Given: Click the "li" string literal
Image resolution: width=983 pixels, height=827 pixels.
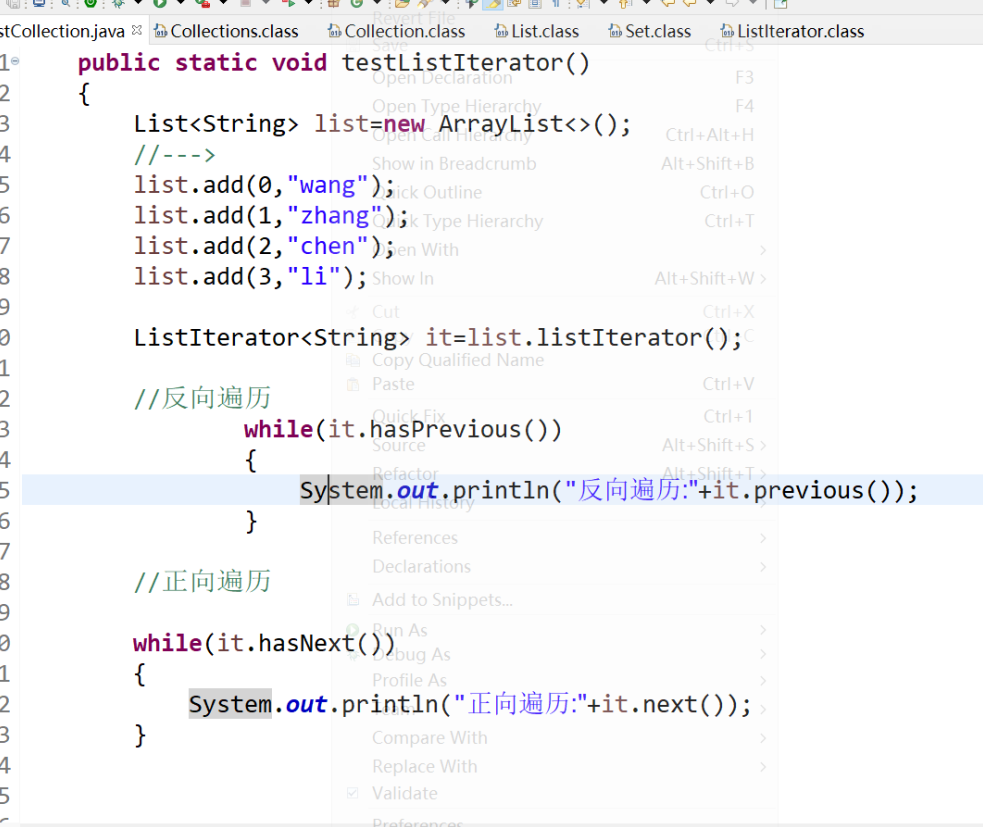Looking at the screenshot, I should pyautogui.click(x=313, y=277).
